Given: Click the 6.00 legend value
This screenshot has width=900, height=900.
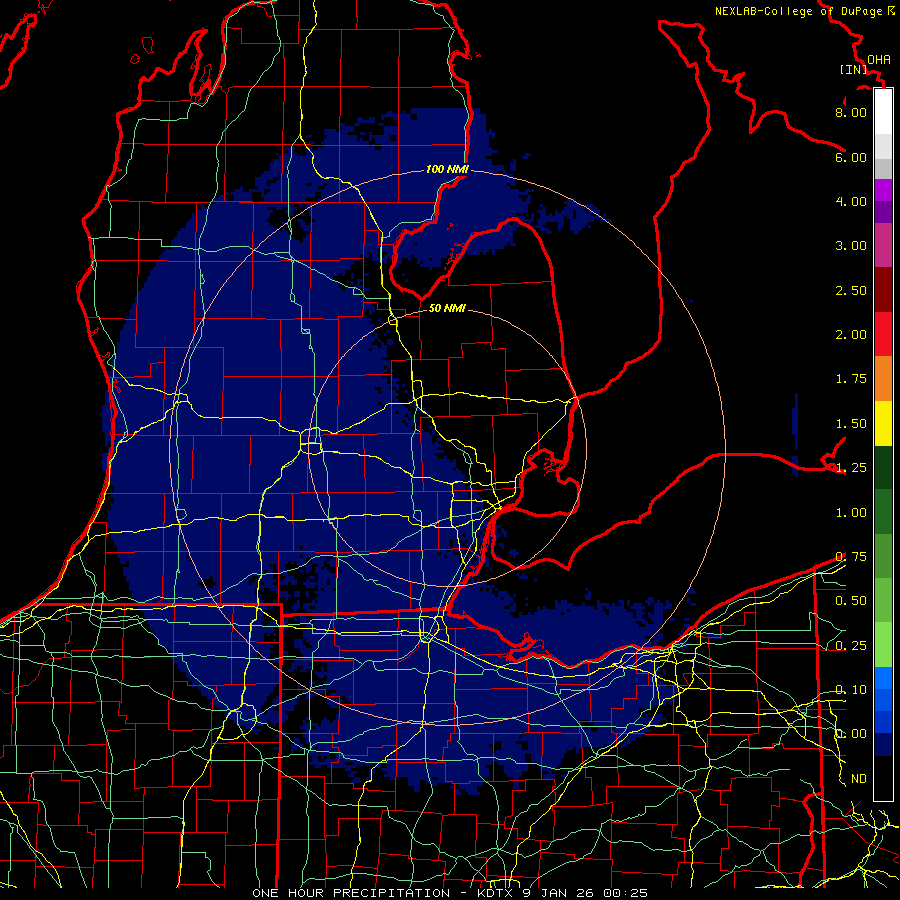Looking at the screenshot, I should point(851,157).
